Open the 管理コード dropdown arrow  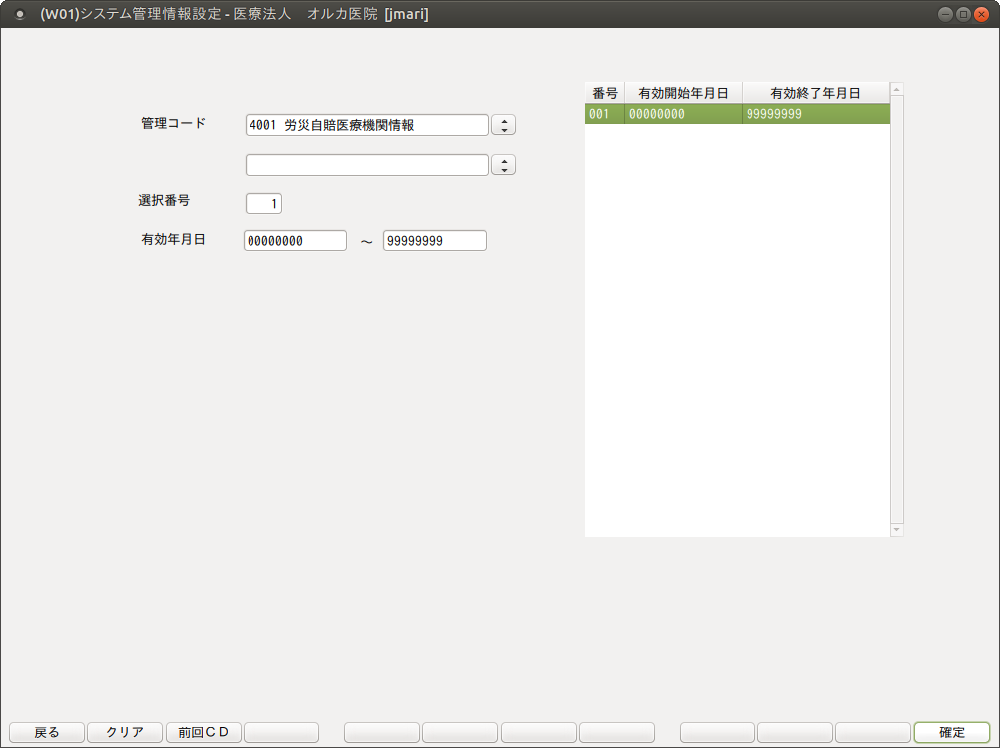point(505,125)
